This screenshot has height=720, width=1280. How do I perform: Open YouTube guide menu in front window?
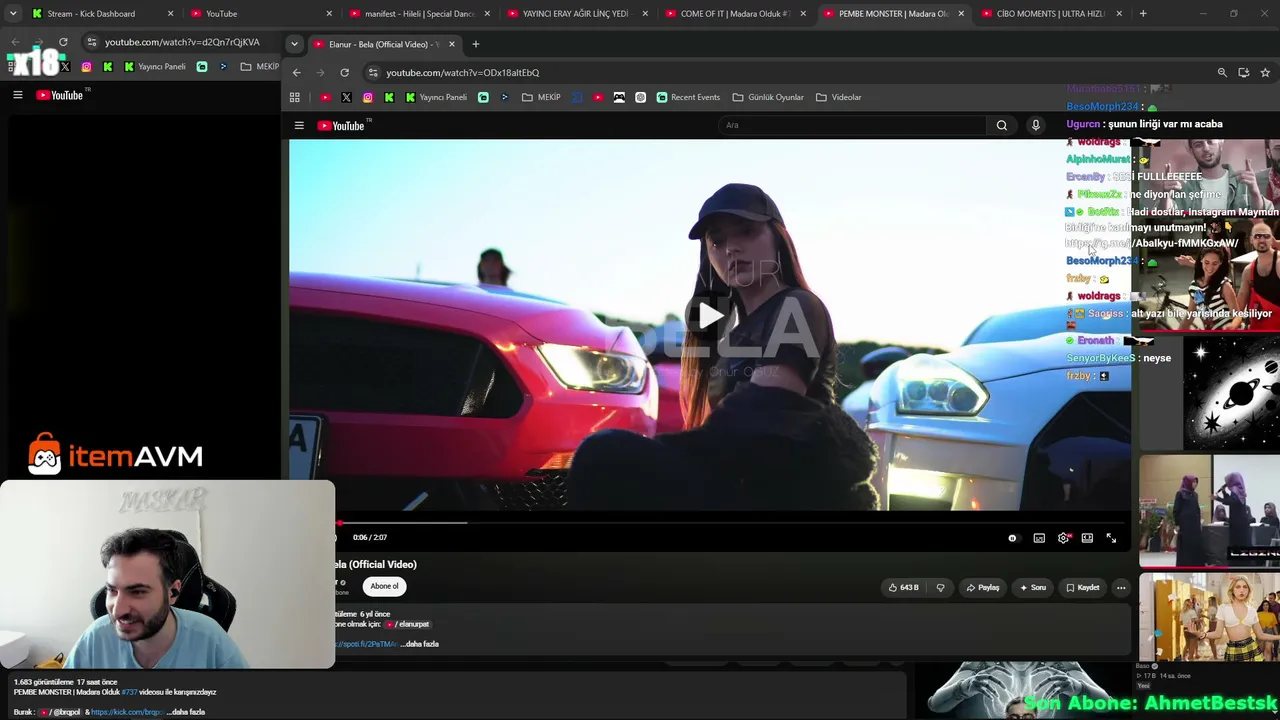click(x=299, y=125)
